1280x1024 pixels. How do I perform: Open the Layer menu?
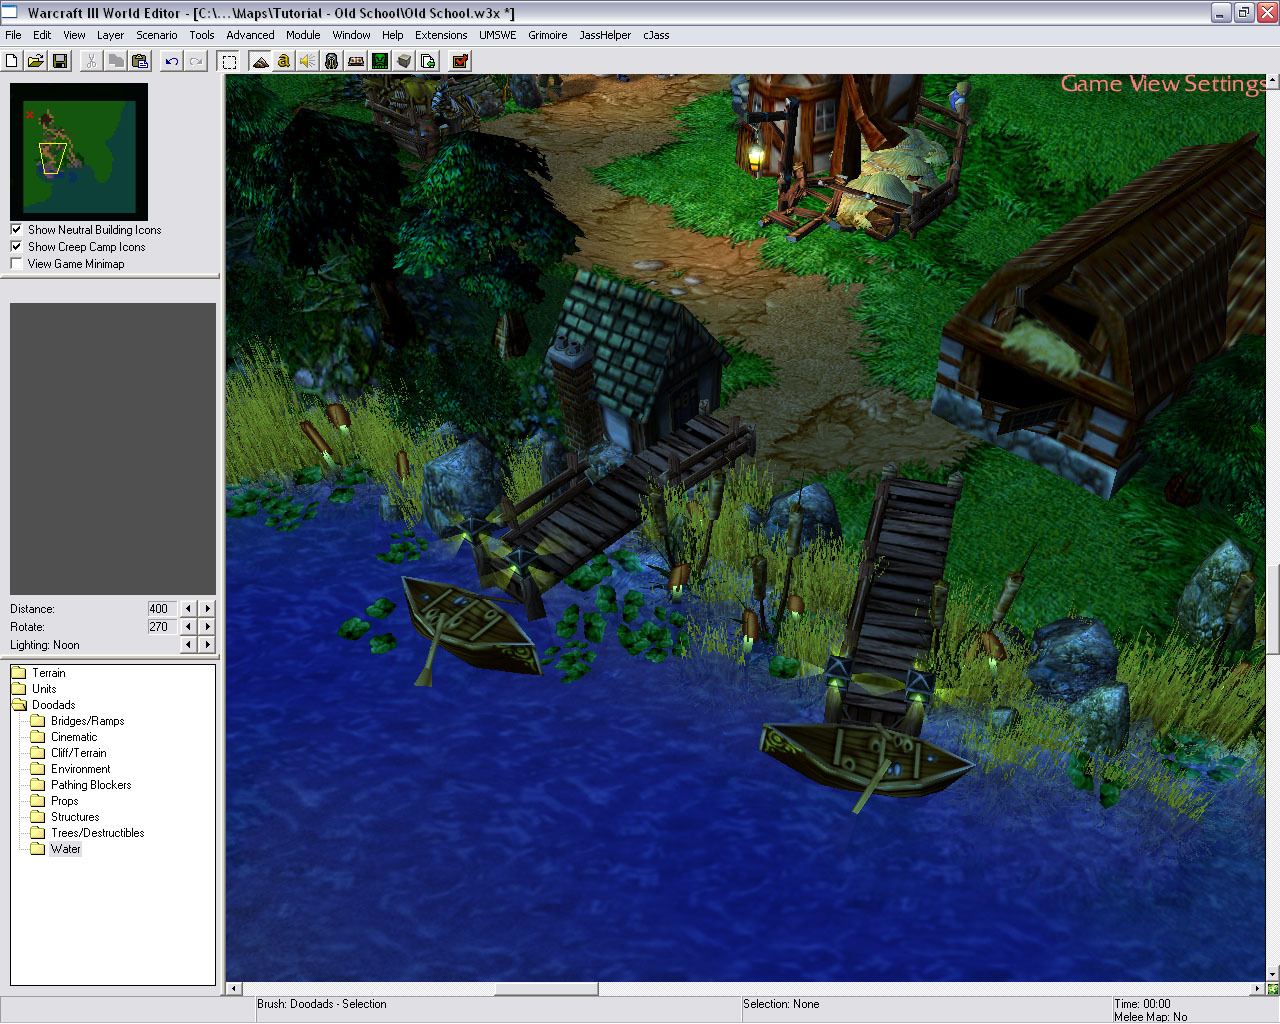pos(110,35)
